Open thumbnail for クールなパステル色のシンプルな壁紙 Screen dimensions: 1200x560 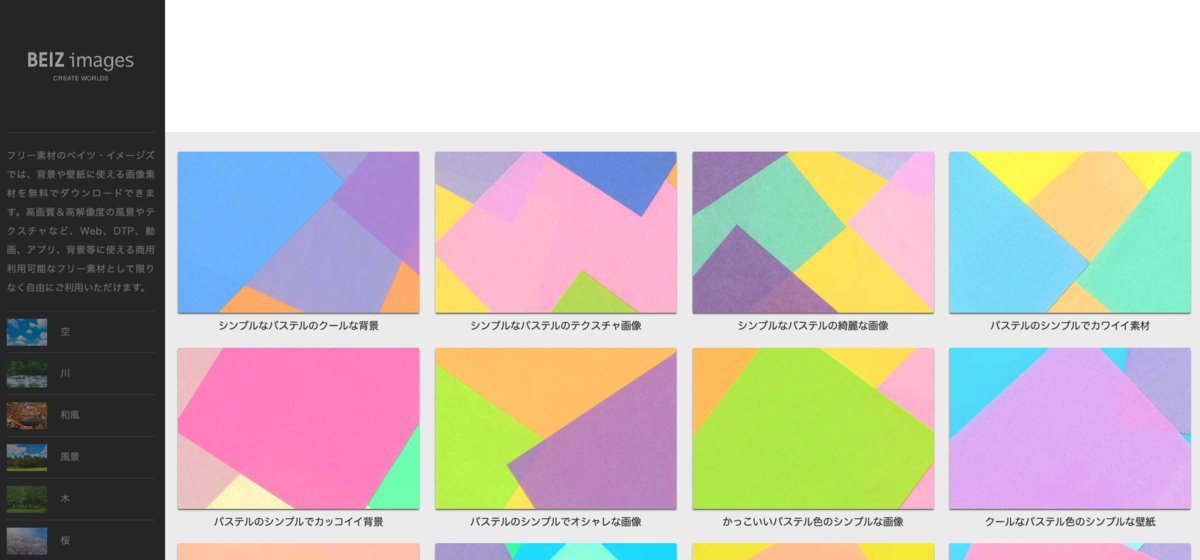(x=1070, y=429)
